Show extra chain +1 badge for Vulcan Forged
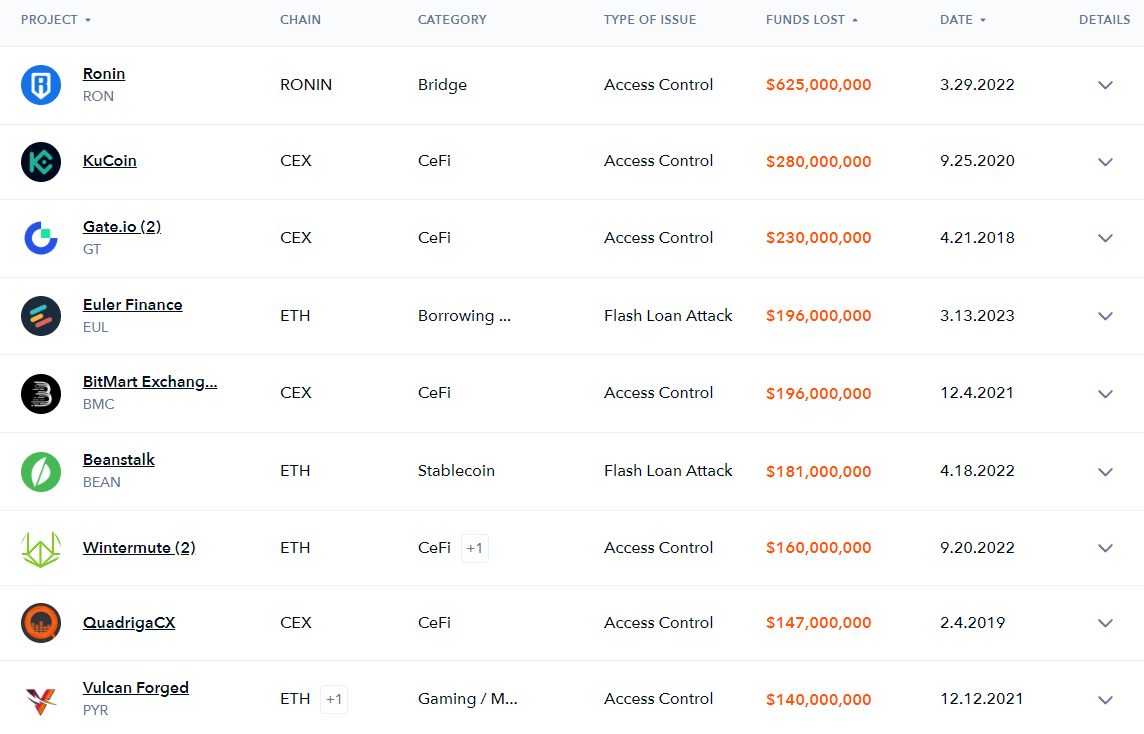1144x734 pixels. [x=333, y=699]
